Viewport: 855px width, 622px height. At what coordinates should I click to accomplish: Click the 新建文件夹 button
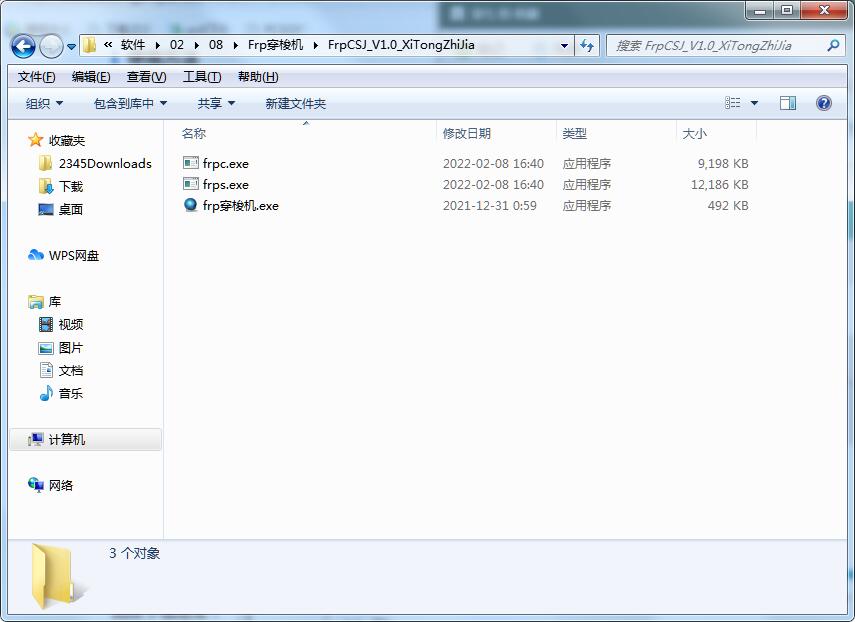coord(295,104)
